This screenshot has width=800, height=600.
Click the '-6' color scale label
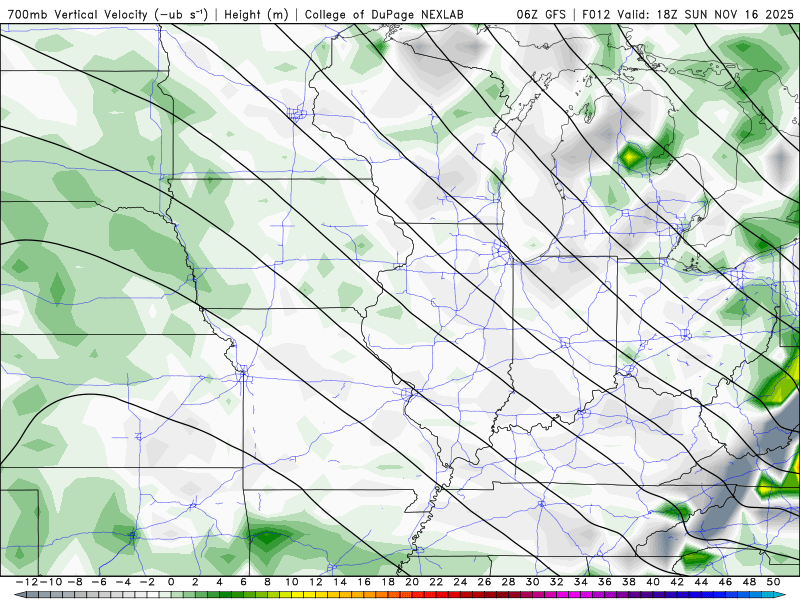98,582
